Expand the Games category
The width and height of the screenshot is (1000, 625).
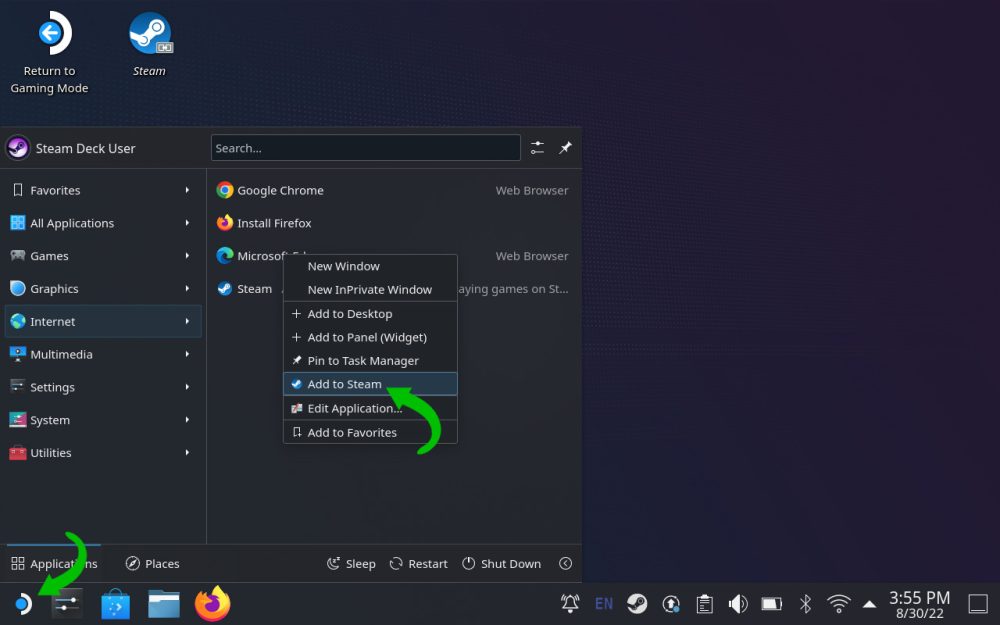[x=102, y=256]
